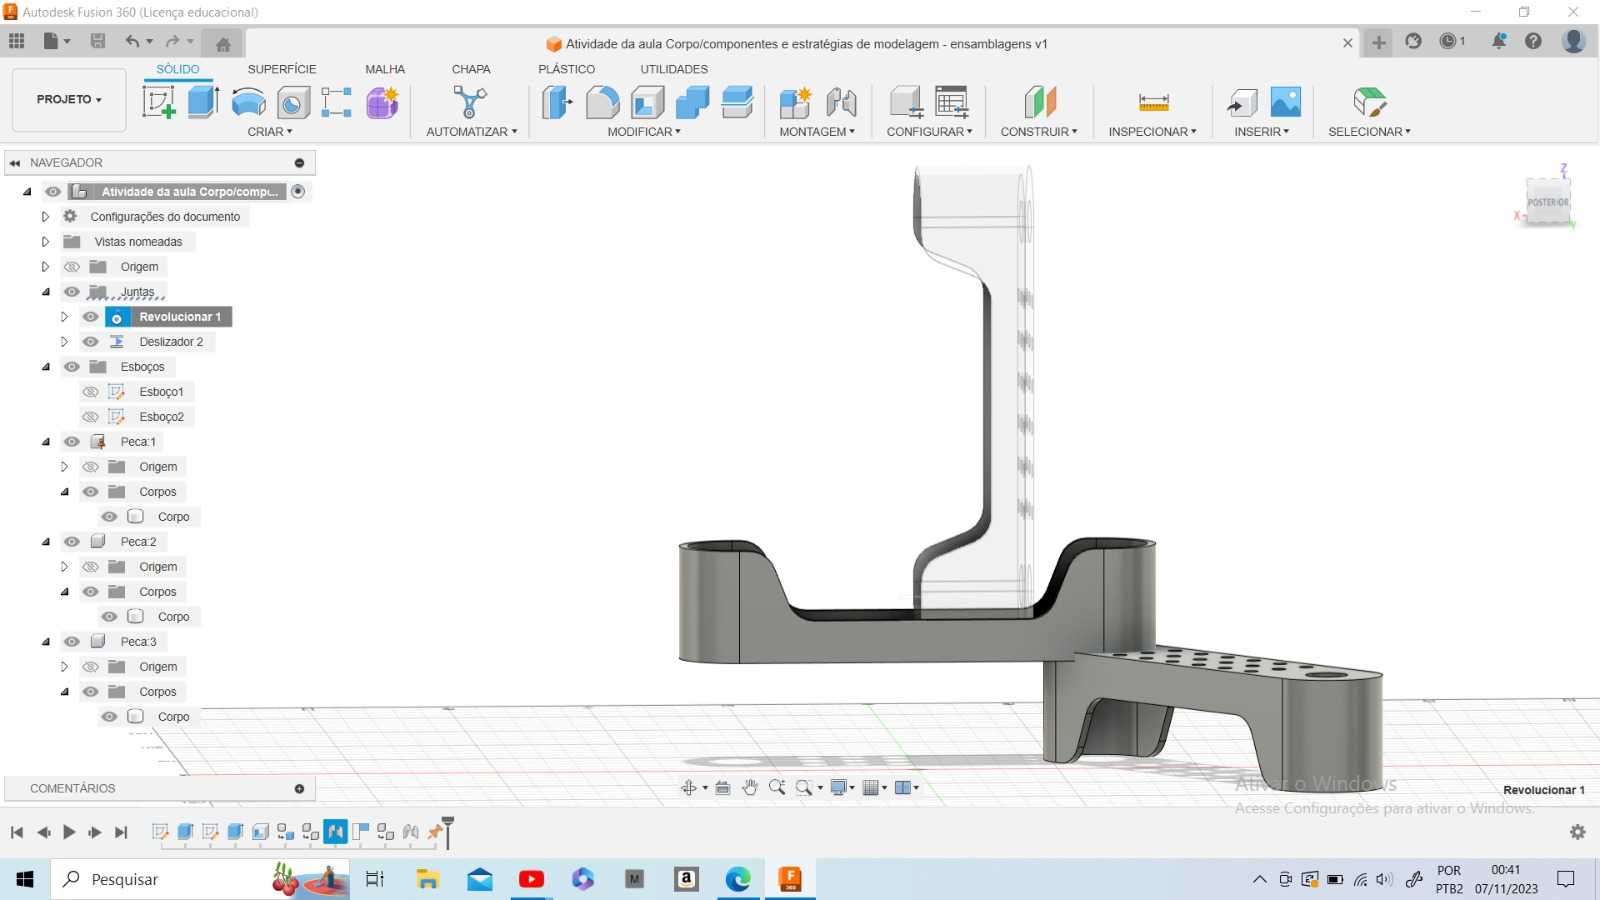This screenshot has height=900, width=1600.
Task: Expand Configurações do documento
Action: coord(45,216)
